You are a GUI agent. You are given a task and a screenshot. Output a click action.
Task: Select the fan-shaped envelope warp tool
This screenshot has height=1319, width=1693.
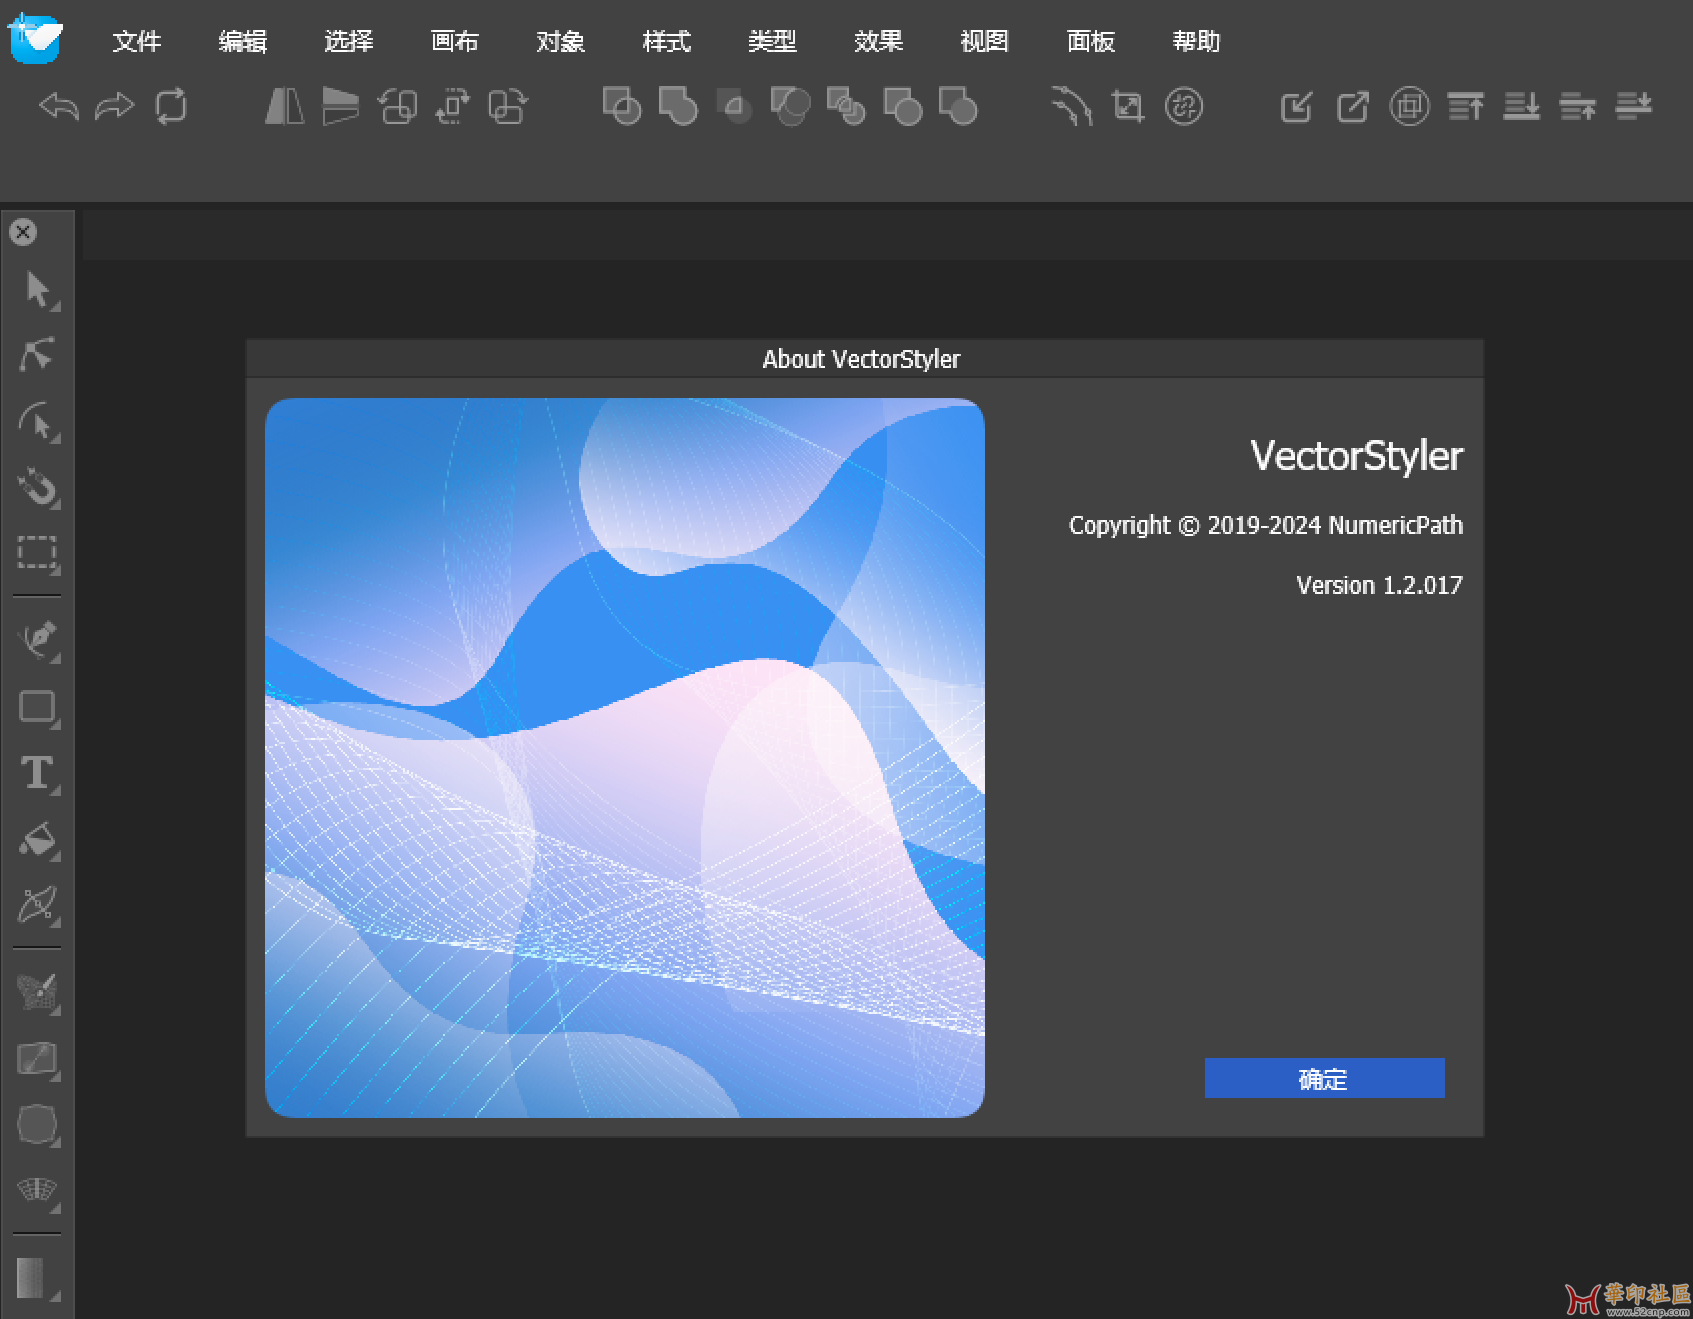coord(38,1190)
